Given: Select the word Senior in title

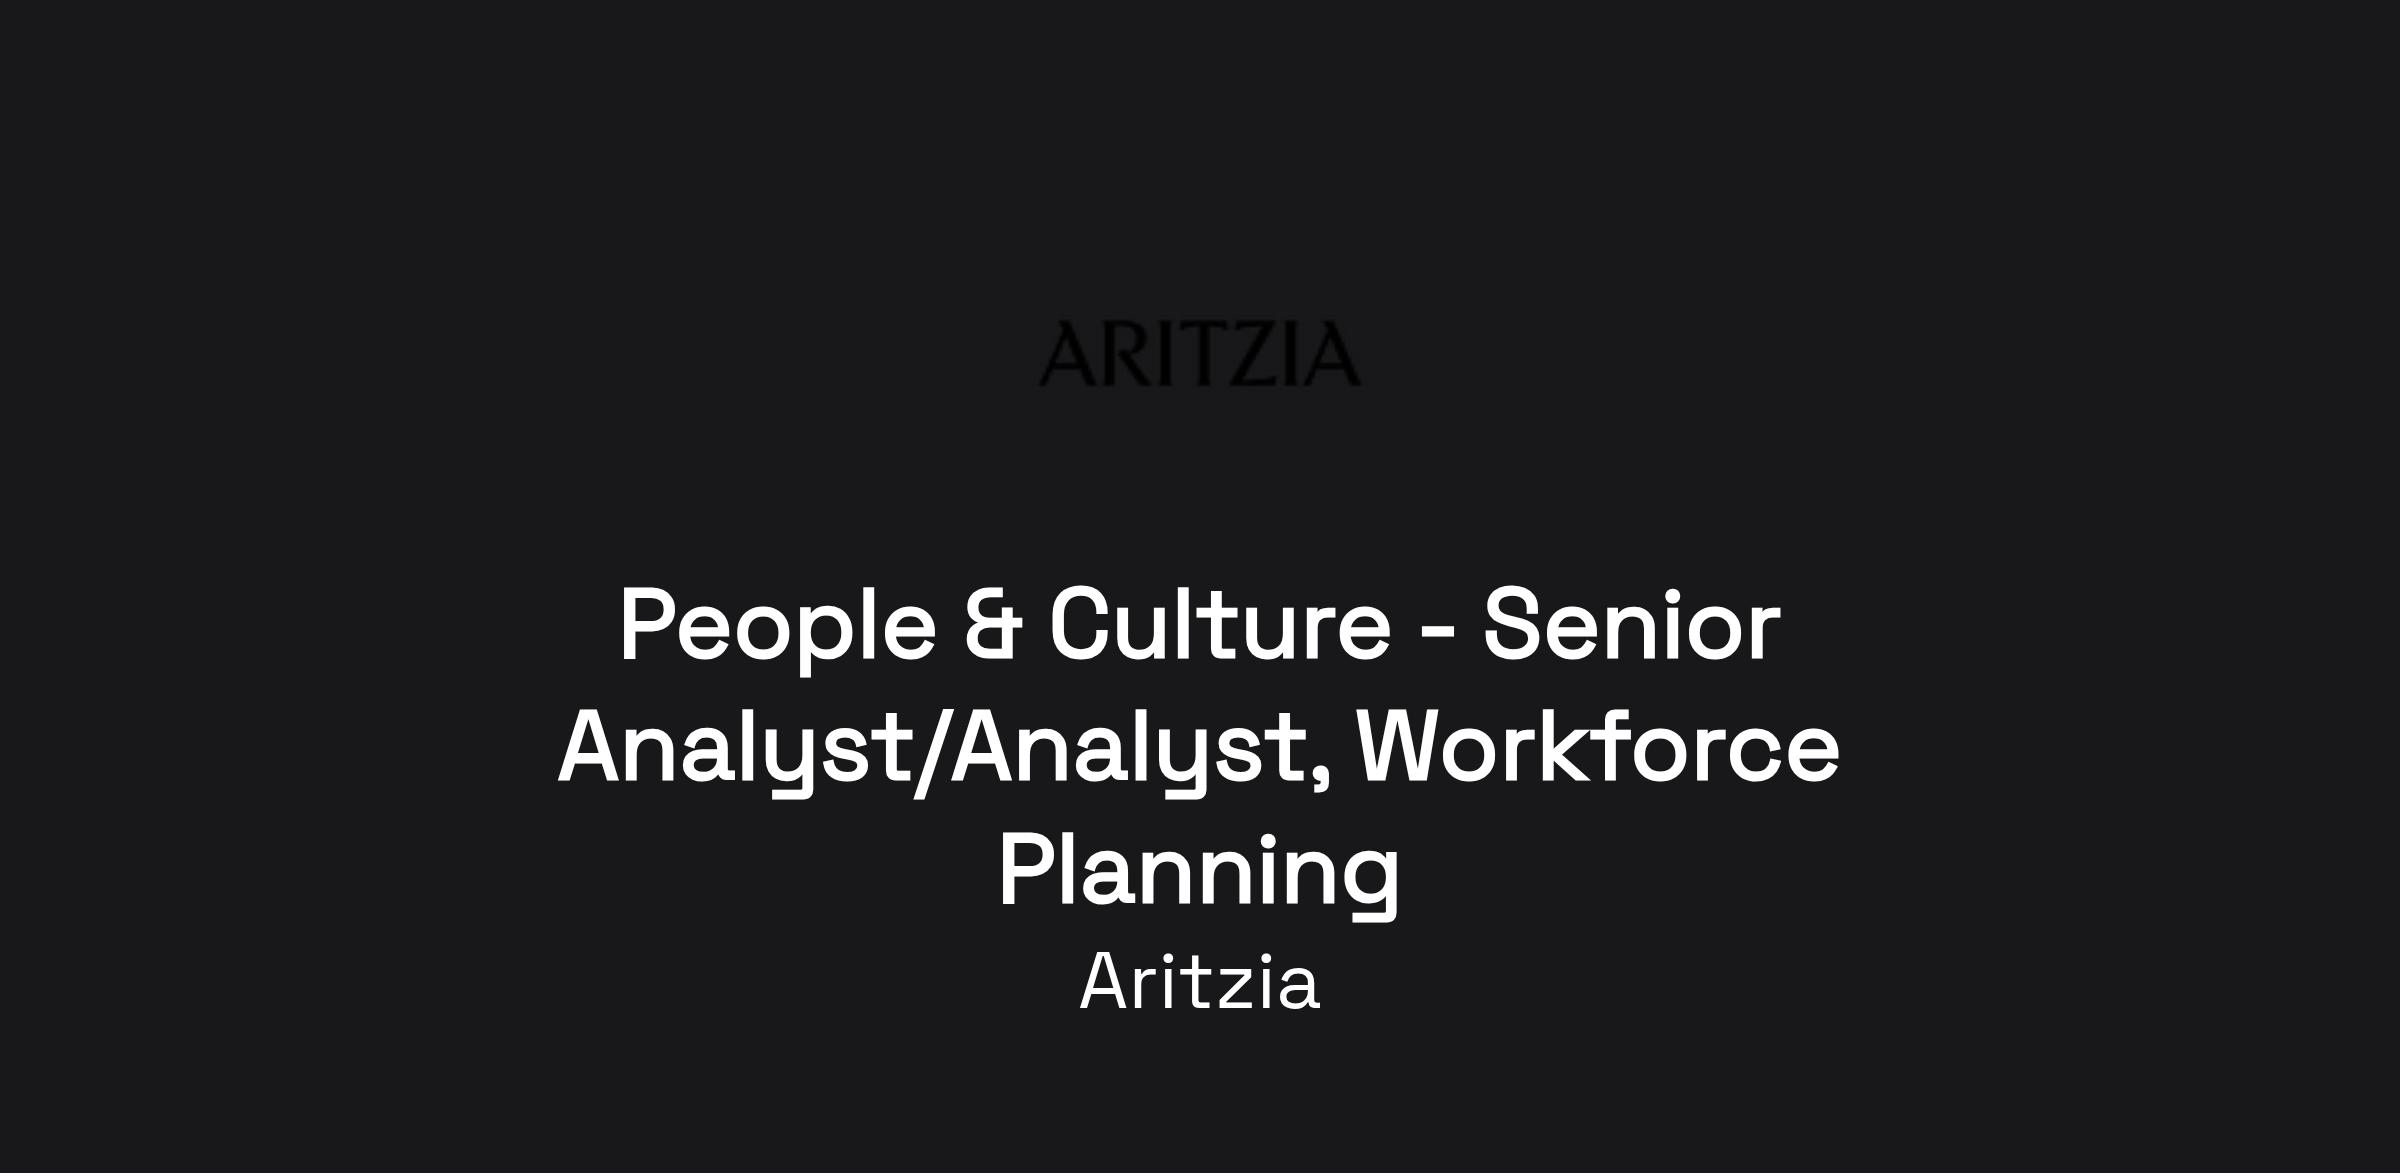Looking at the screenshot, I should coord(1632,624).
